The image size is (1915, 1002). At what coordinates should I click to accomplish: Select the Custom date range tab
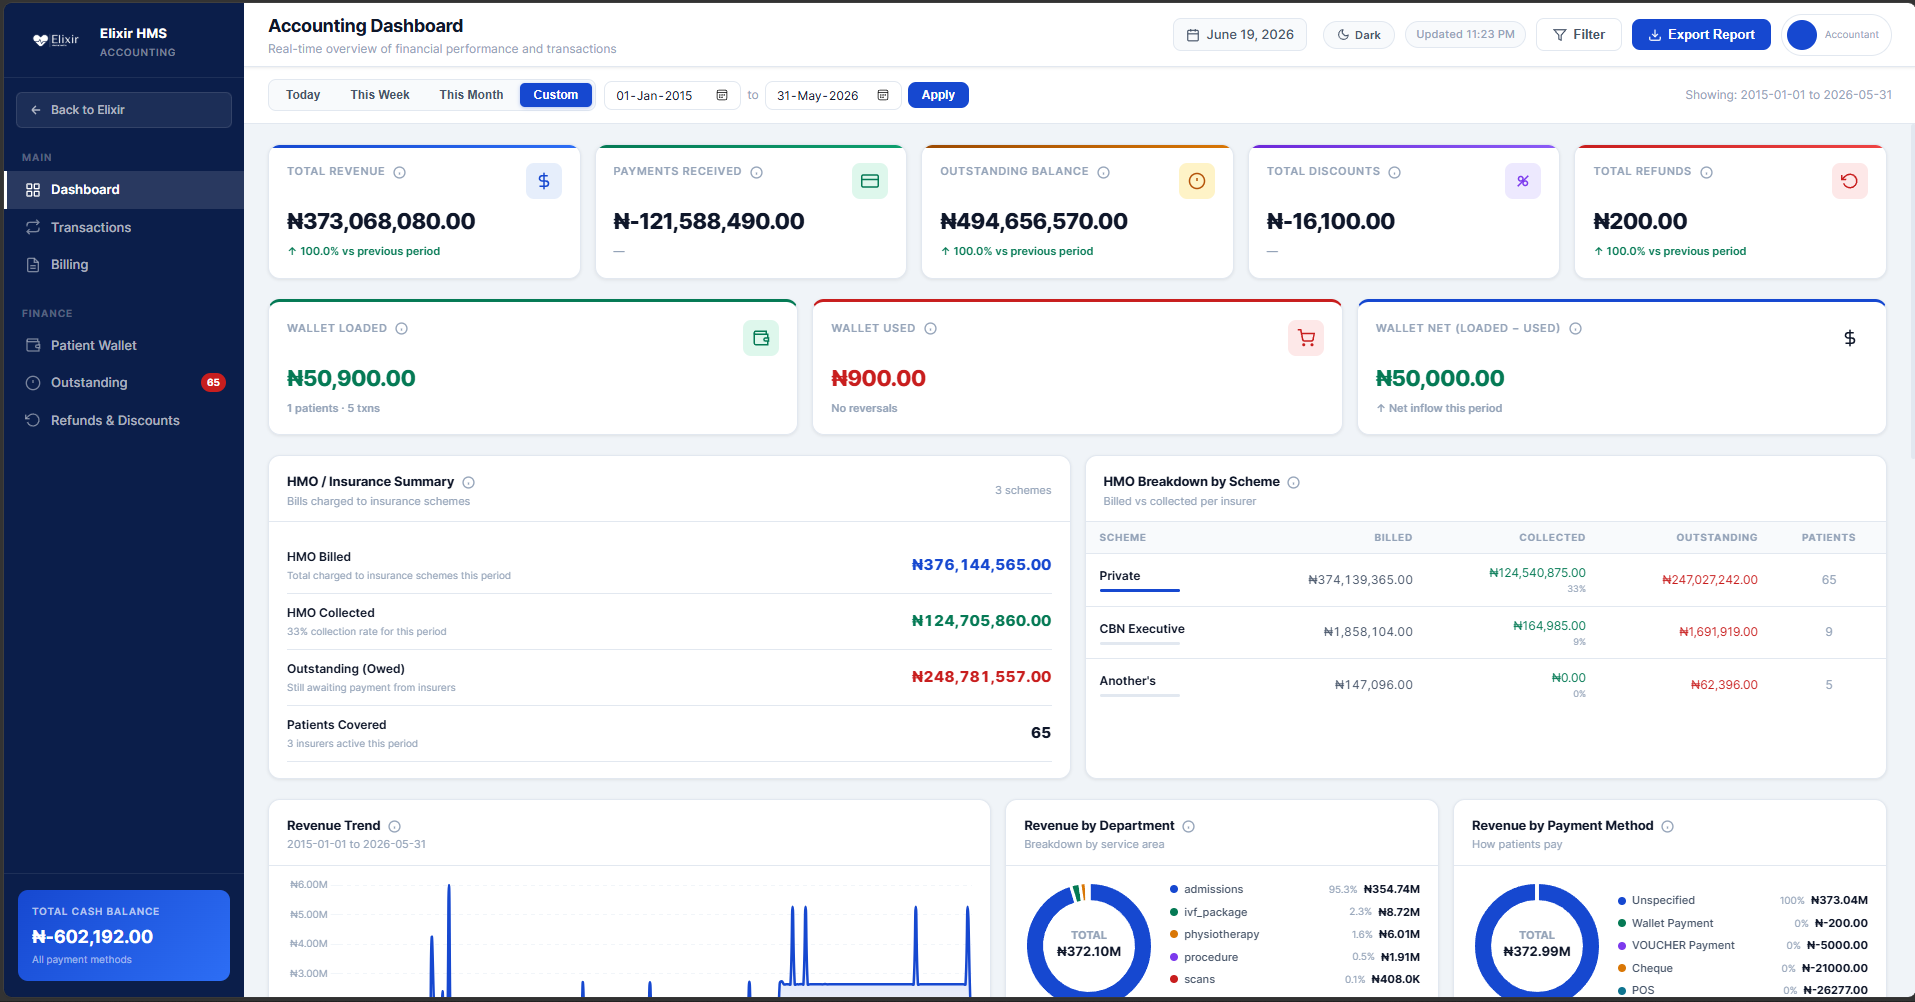coord(556,95)
